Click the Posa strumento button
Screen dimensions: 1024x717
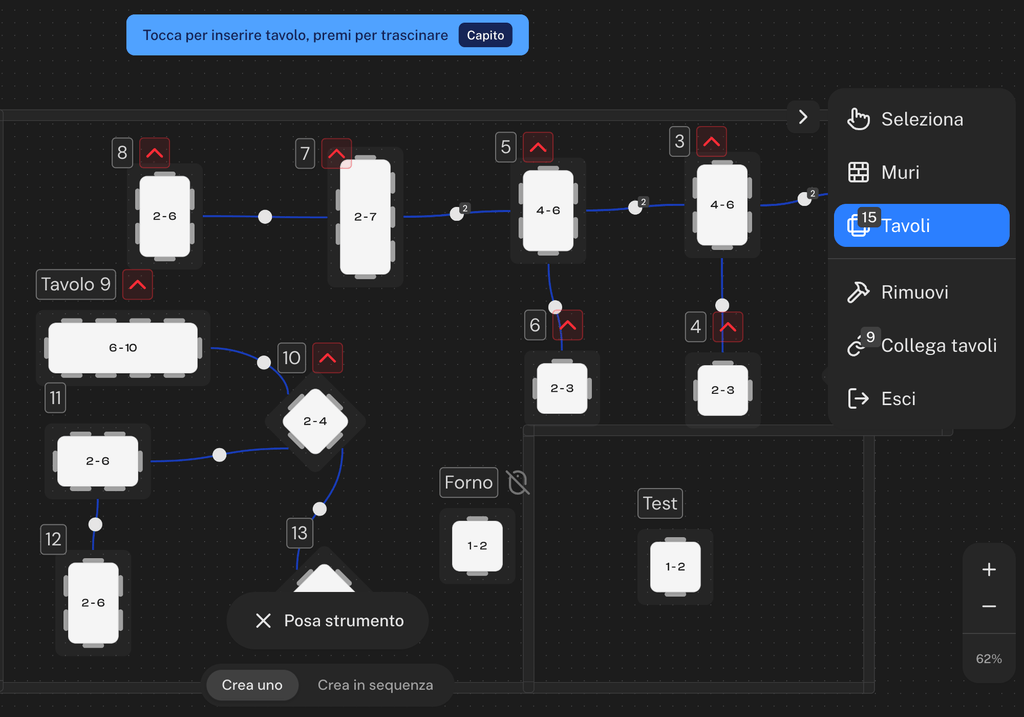point(328,620)
